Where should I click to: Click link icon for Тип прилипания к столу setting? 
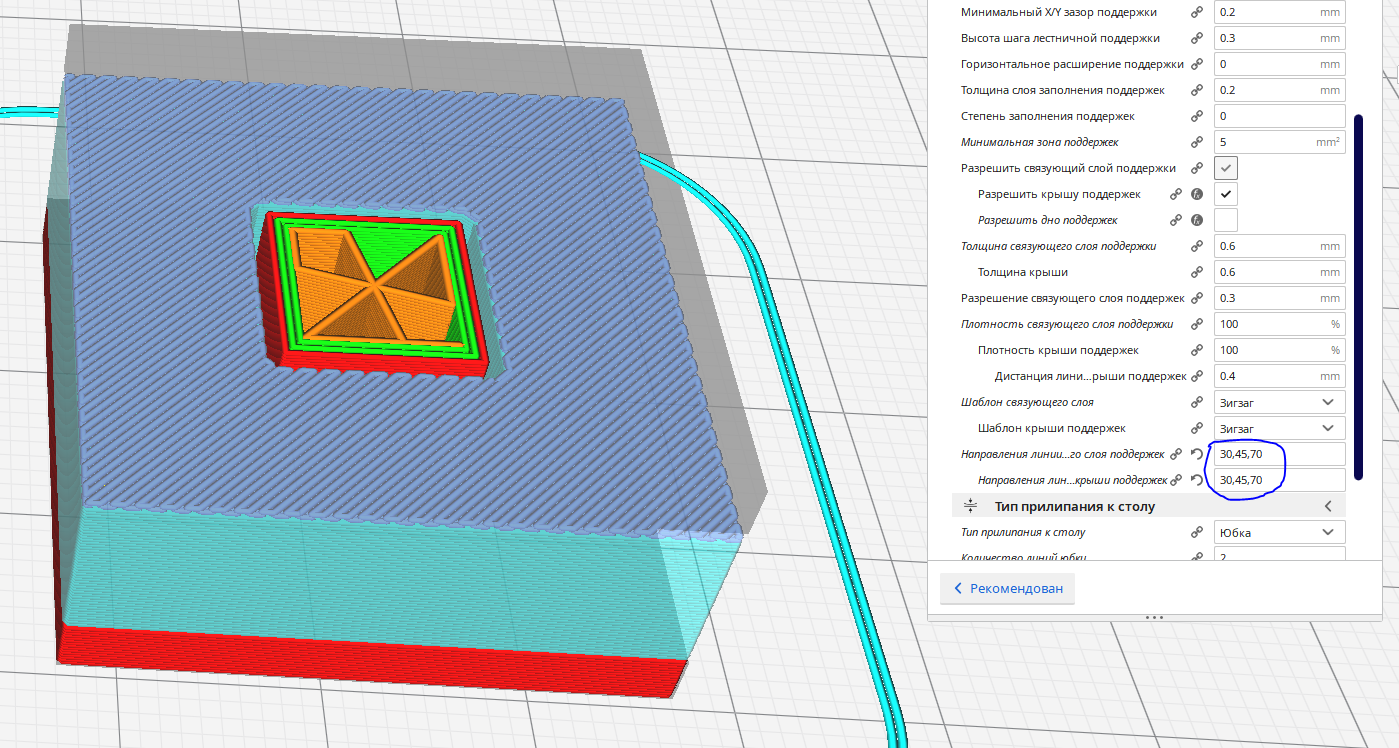[1197, 532]
